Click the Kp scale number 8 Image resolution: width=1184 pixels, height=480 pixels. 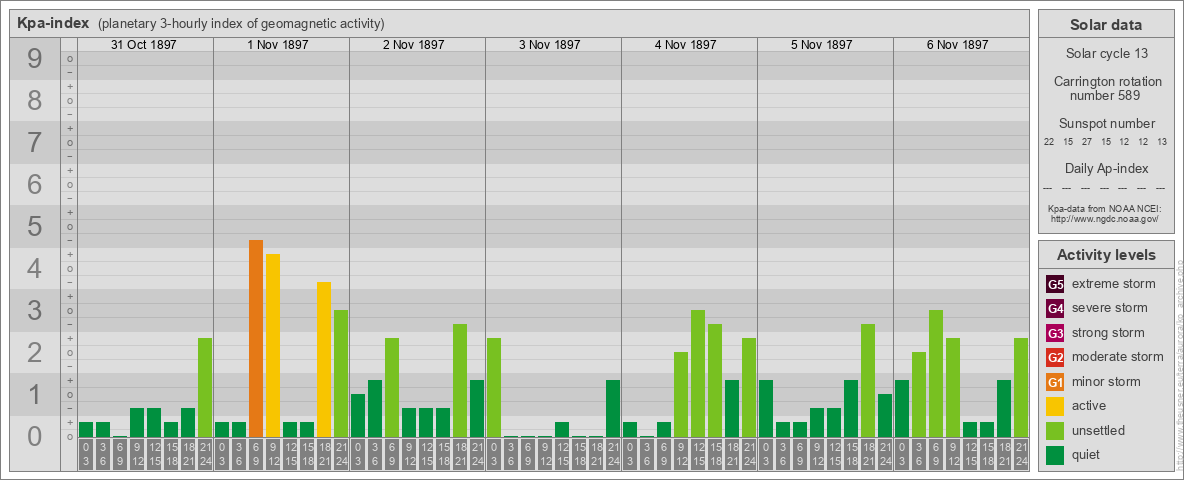(x=34, y=100)
